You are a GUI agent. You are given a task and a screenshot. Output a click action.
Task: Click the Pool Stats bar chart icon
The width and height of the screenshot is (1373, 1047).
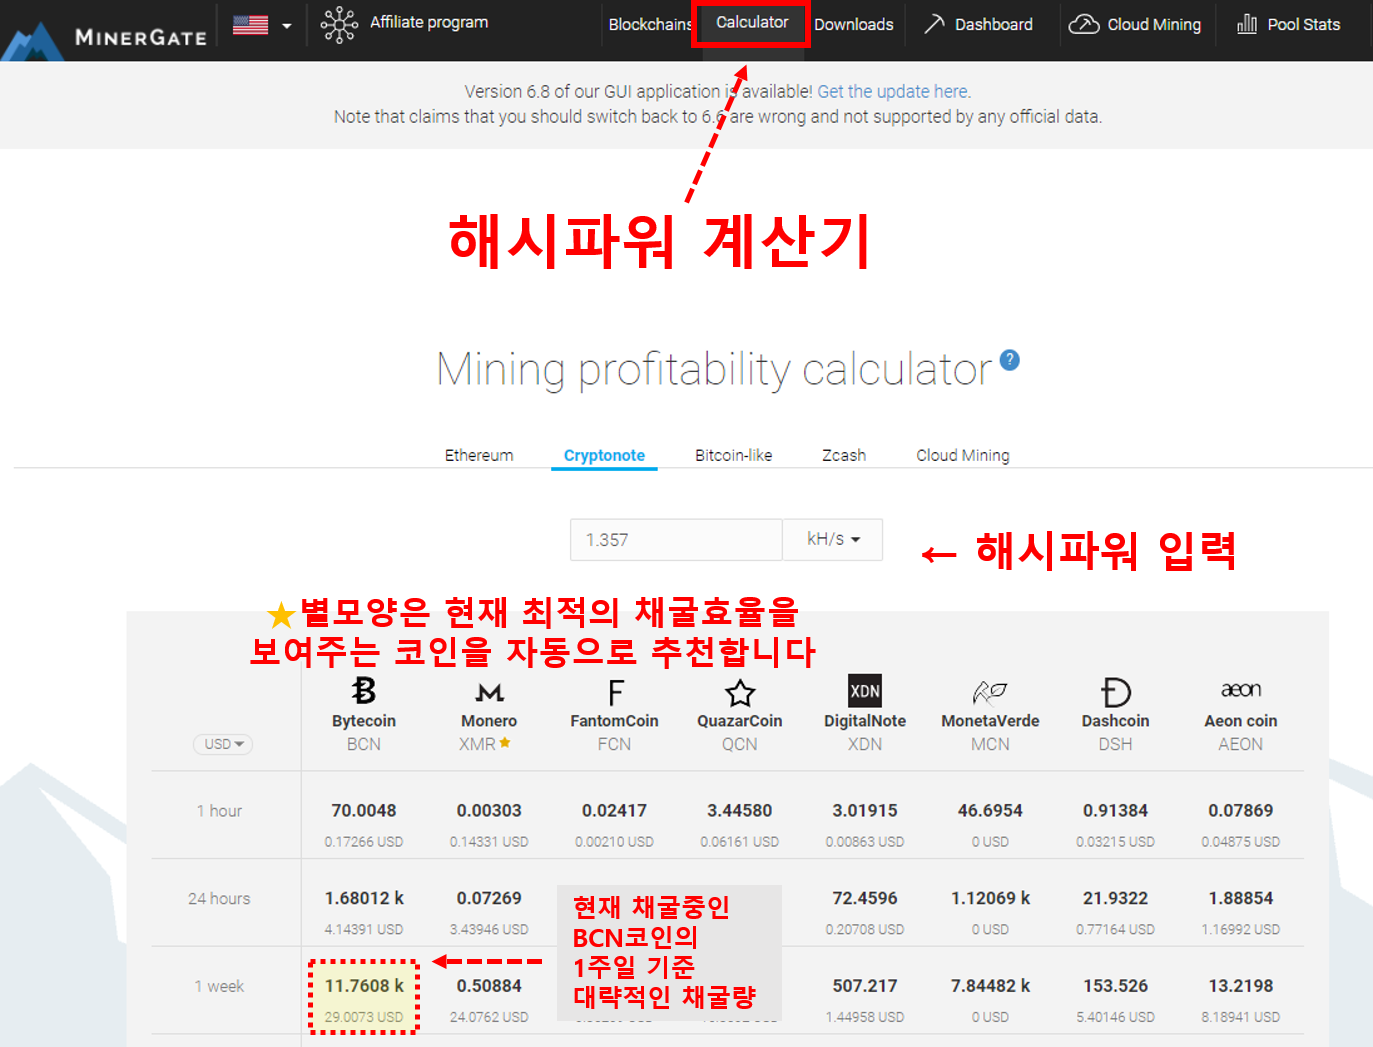1247,24
